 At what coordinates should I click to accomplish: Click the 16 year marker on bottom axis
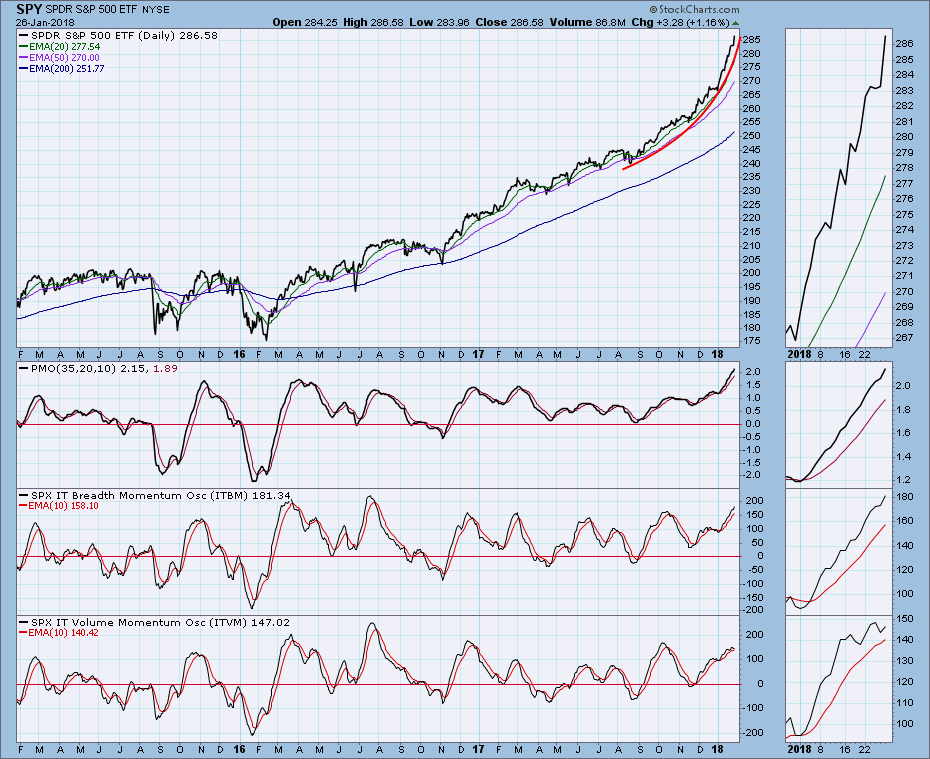coord(239,750)
